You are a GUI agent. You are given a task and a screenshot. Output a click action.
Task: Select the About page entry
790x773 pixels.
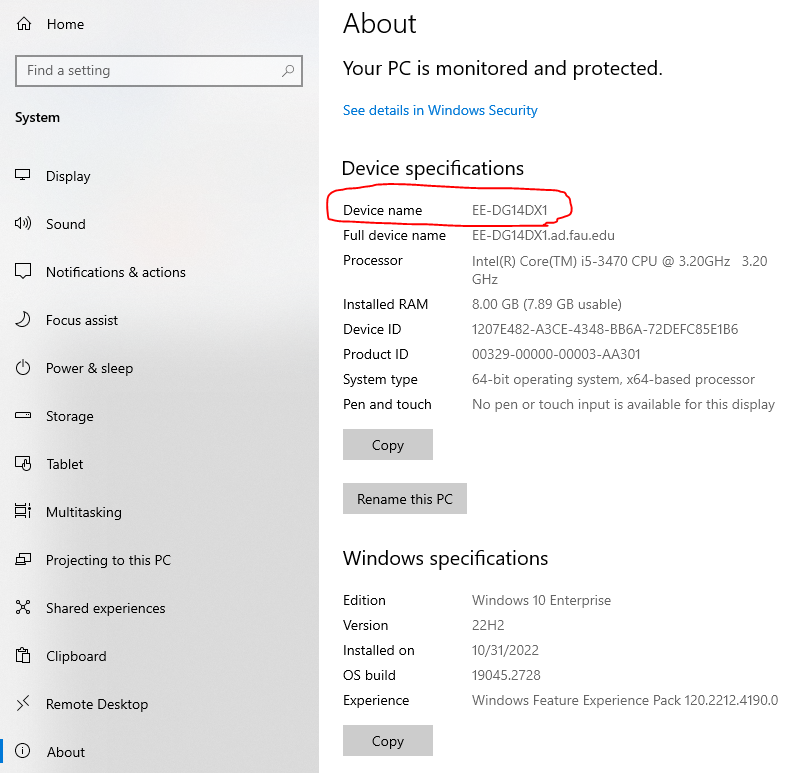(65, 752)
